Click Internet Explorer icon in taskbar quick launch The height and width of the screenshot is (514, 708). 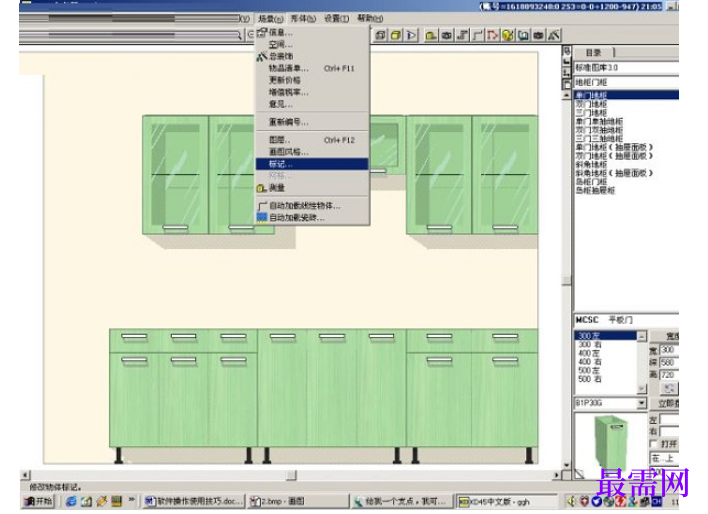71,501
